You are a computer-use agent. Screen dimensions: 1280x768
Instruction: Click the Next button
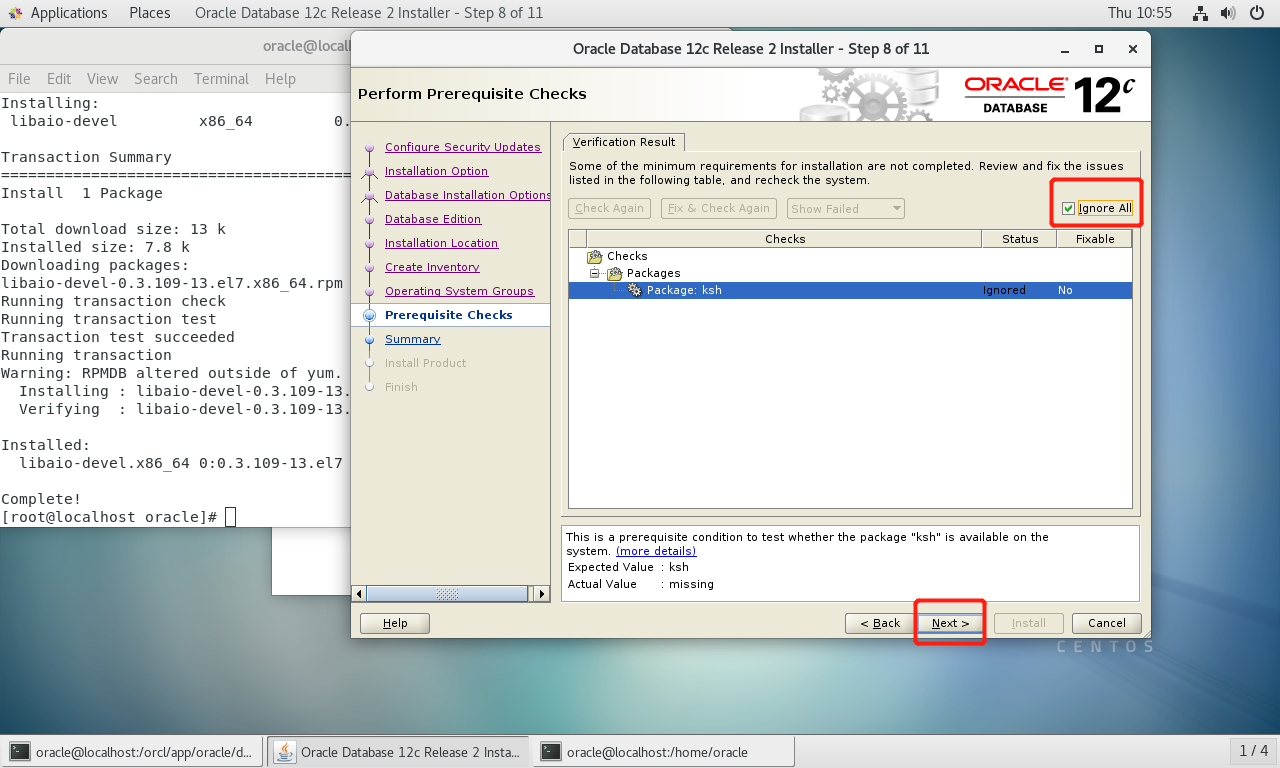tap(950, 623)
